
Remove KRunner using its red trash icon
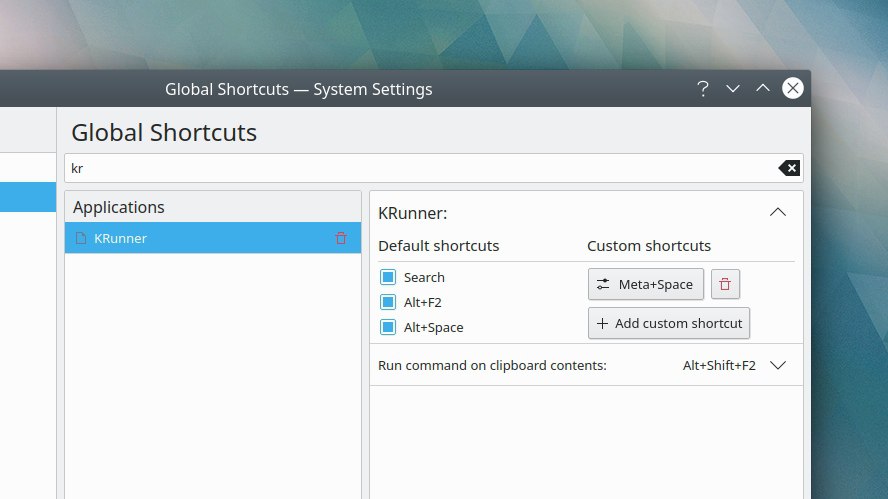(x=341, y=238)
